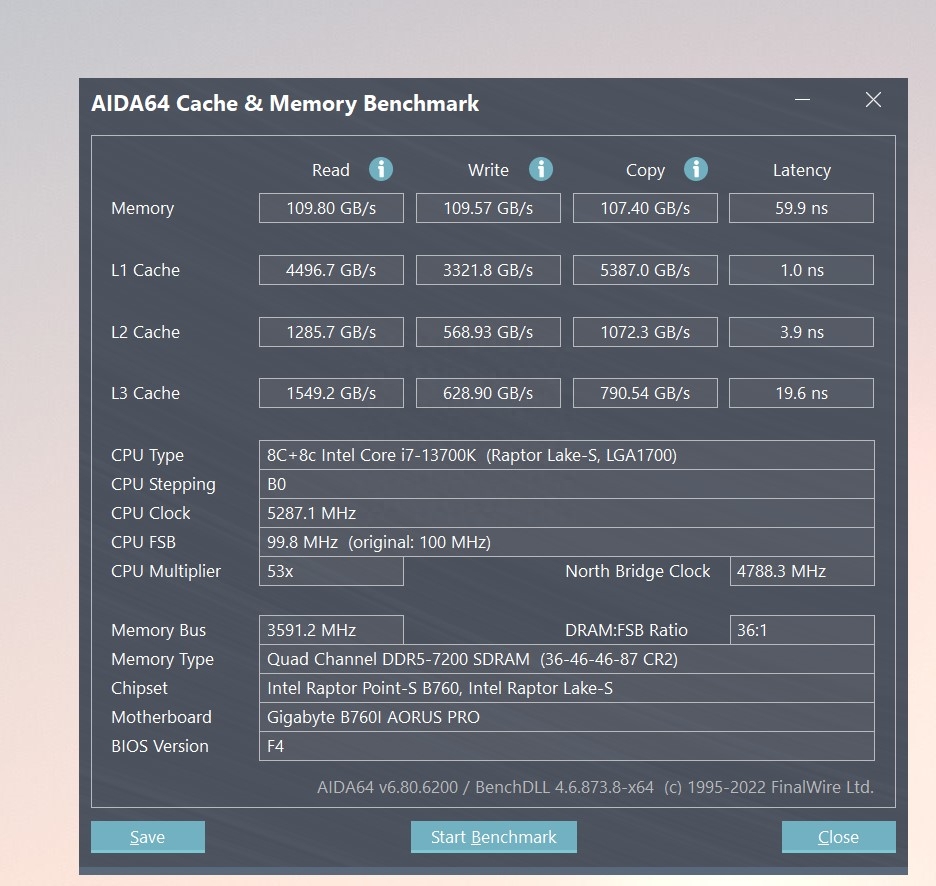Viewport: 936px width, 886px height.
Task: Click BIOS Version field F4
Action: (566, 746)
